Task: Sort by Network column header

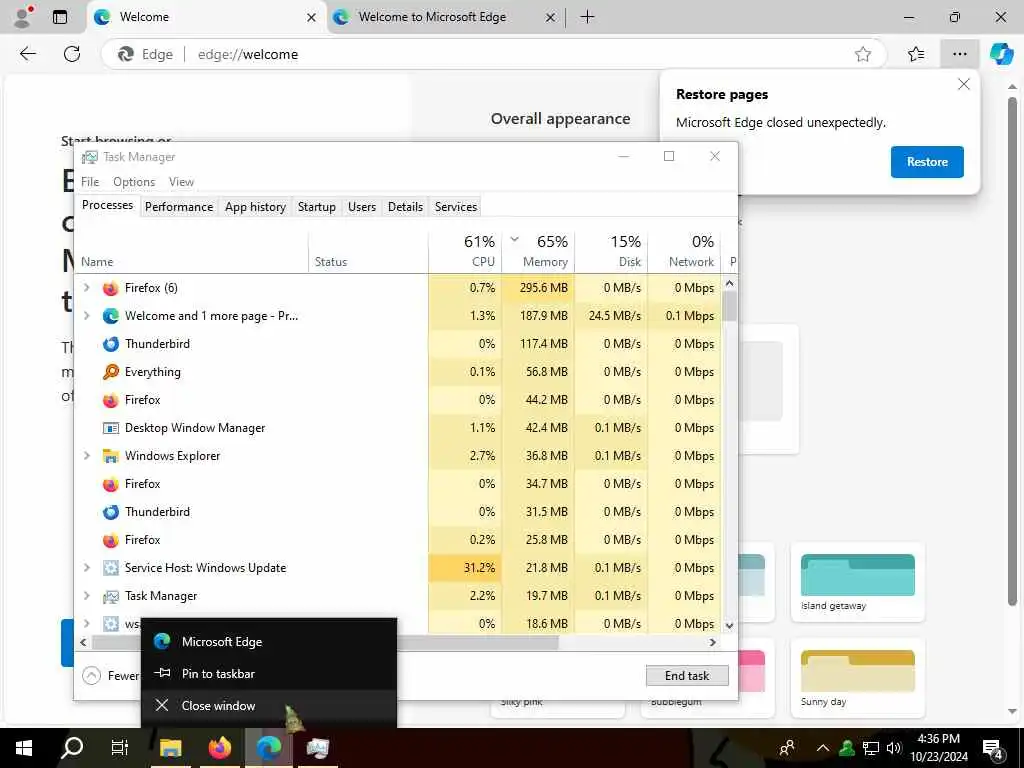Action: pyautogui.click(x=684, y=251)
